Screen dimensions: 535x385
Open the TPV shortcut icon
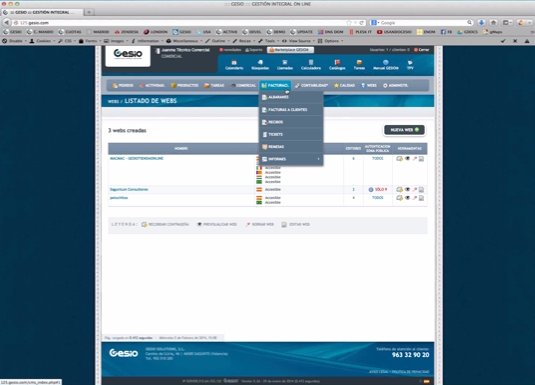(410, 65)
